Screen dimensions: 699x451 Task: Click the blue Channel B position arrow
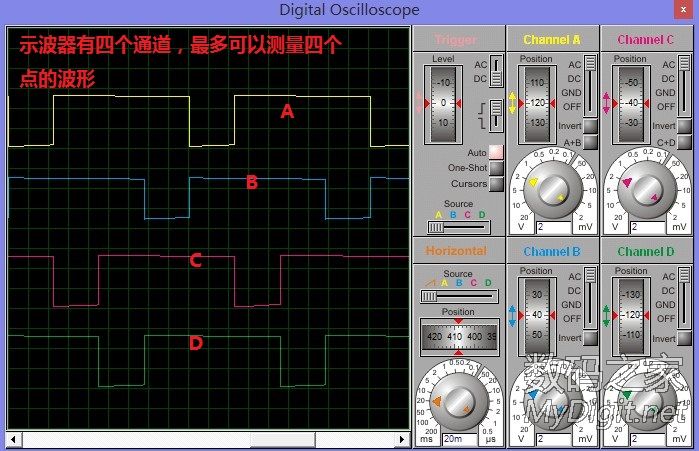coord(513,316)
